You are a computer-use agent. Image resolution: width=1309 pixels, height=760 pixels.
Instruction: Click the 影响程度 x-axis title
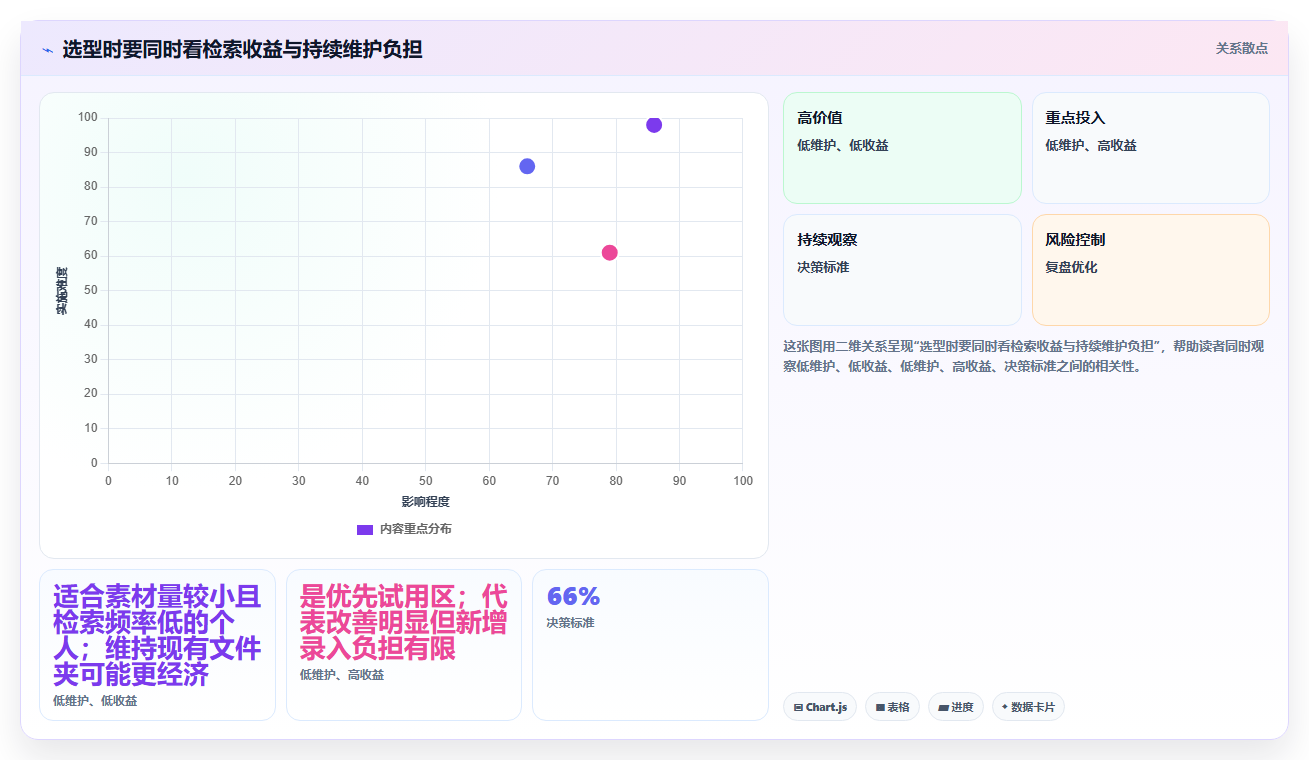pos(426,502)
